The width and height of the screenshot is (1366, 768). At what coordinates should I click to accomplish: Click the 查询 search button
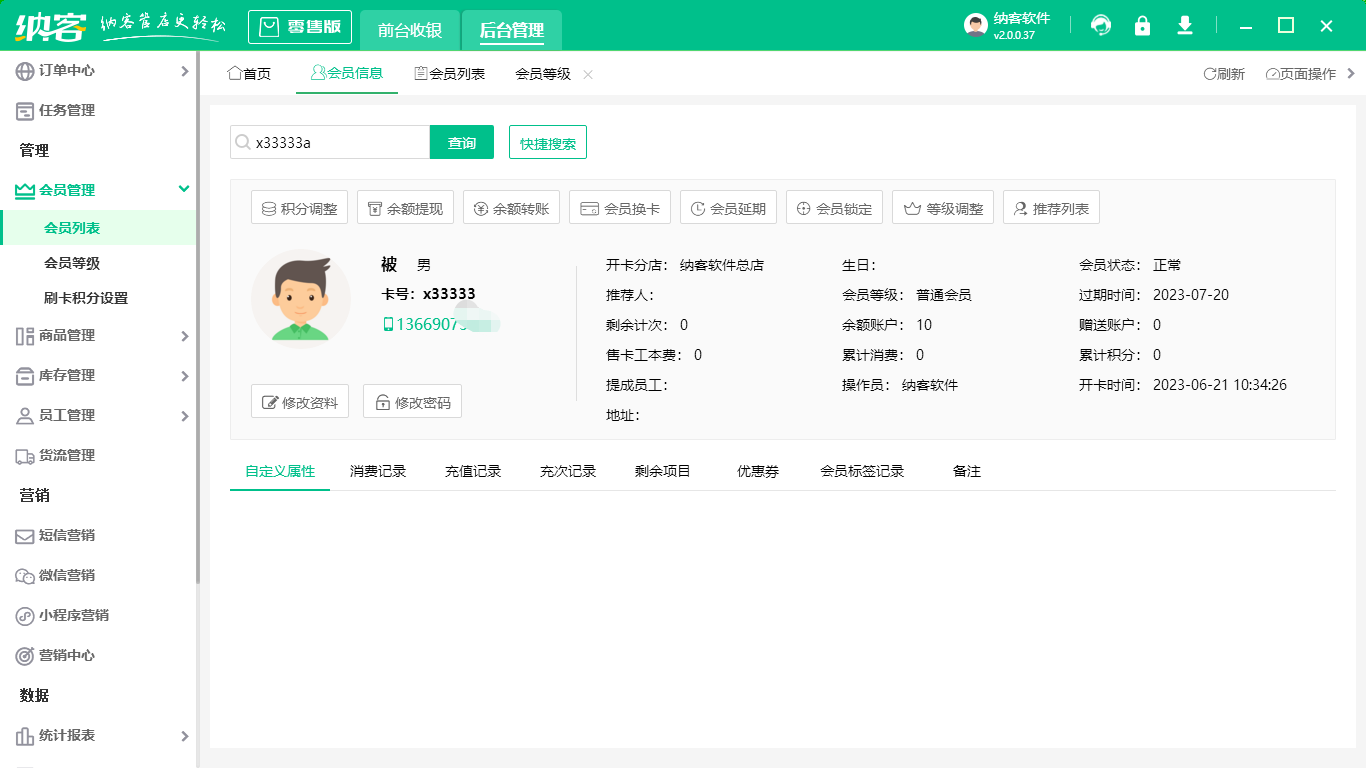pos(461,142)
